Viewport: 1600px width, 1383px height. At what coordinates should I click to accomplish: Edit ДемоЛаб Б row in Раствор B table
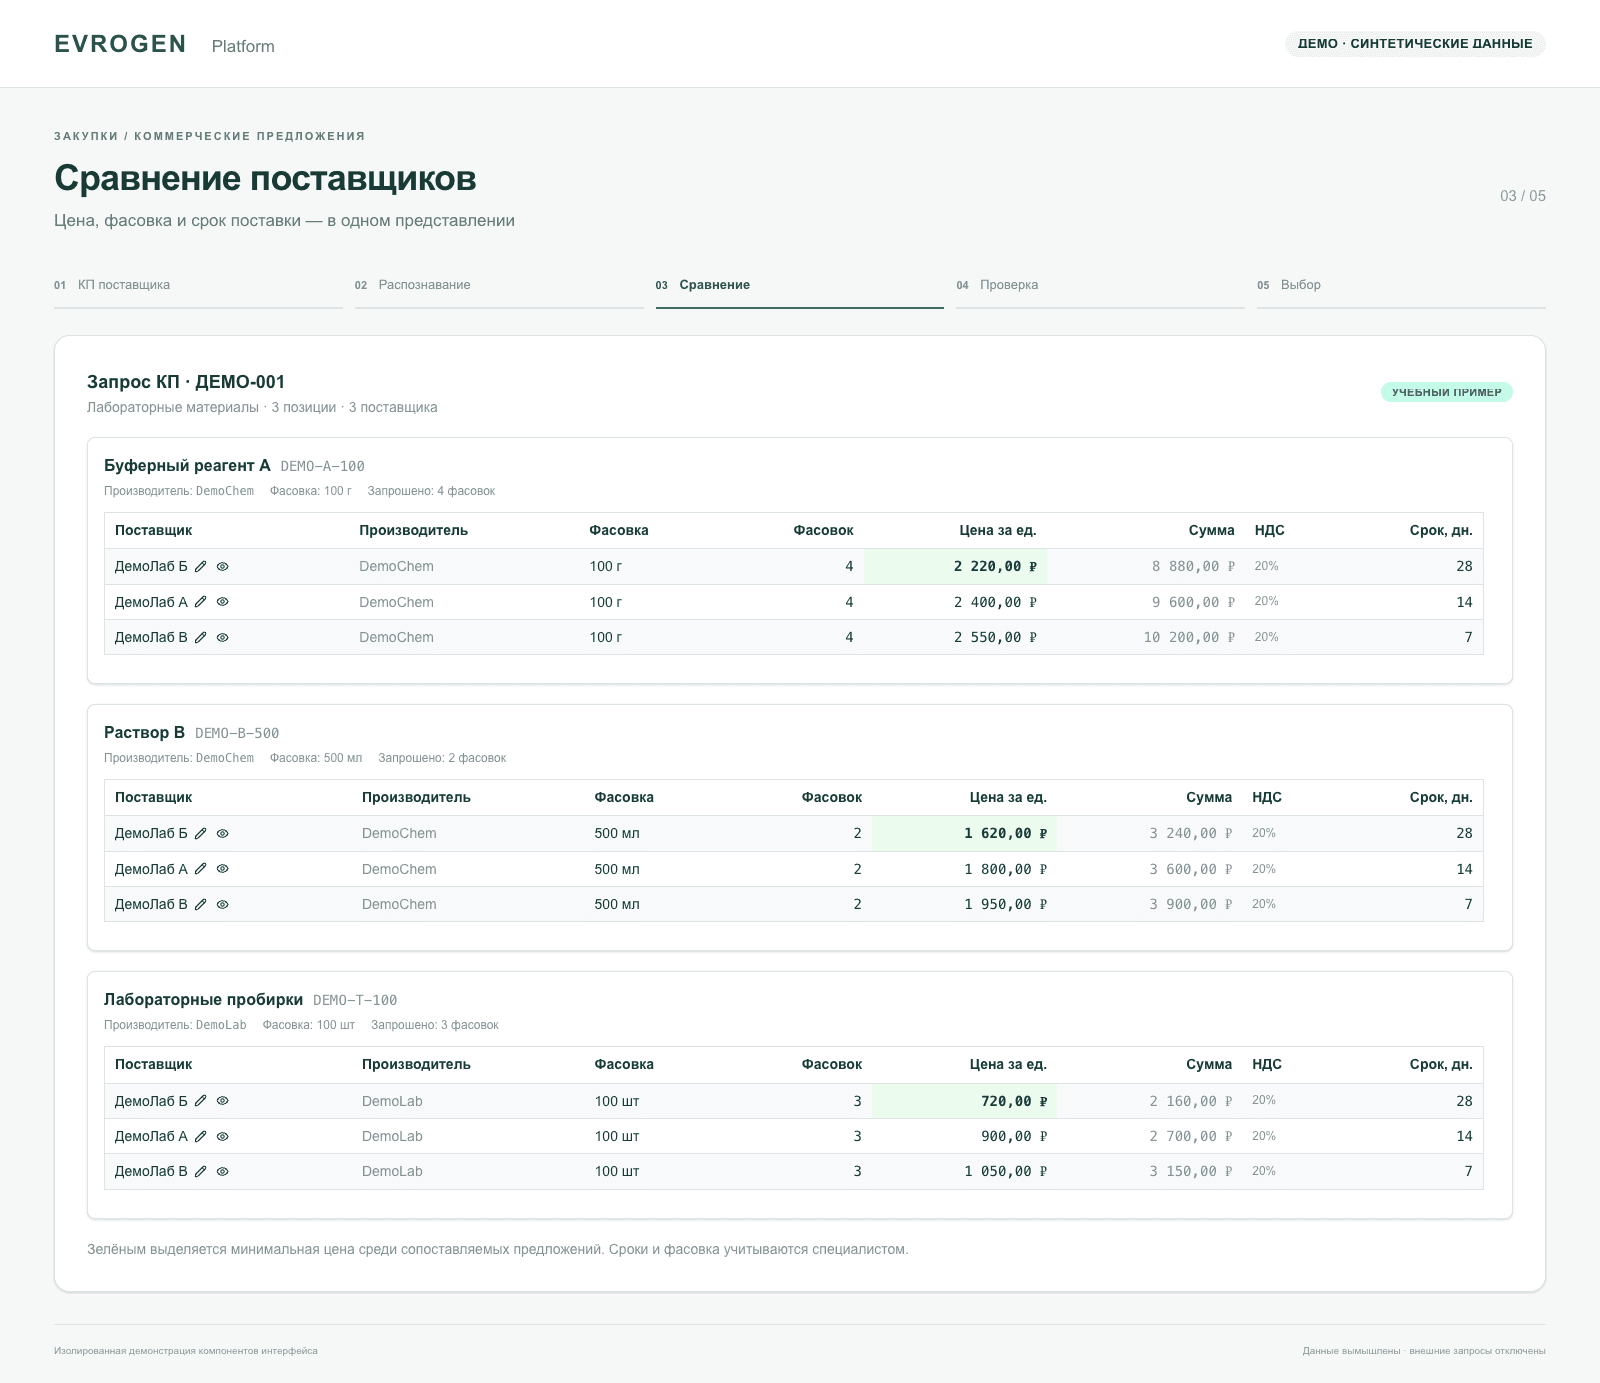click(x=200, y=833)
